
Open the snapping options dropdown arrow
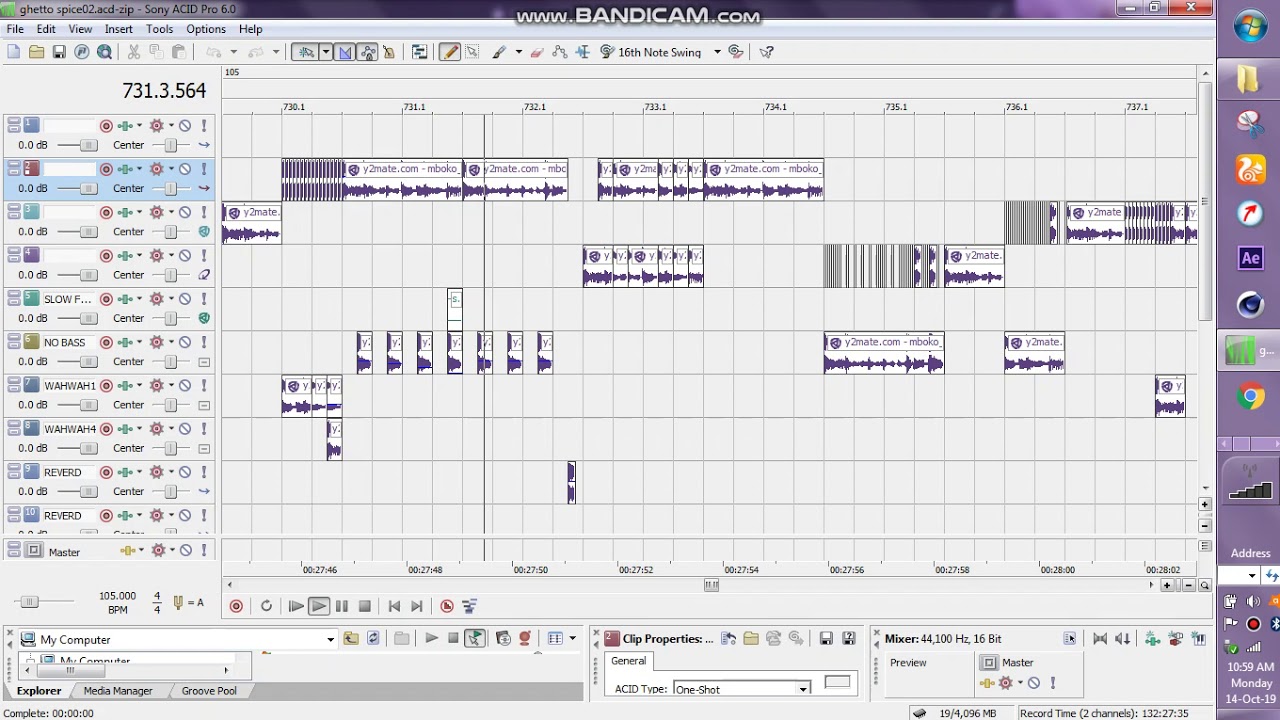(x=325, y=52)
